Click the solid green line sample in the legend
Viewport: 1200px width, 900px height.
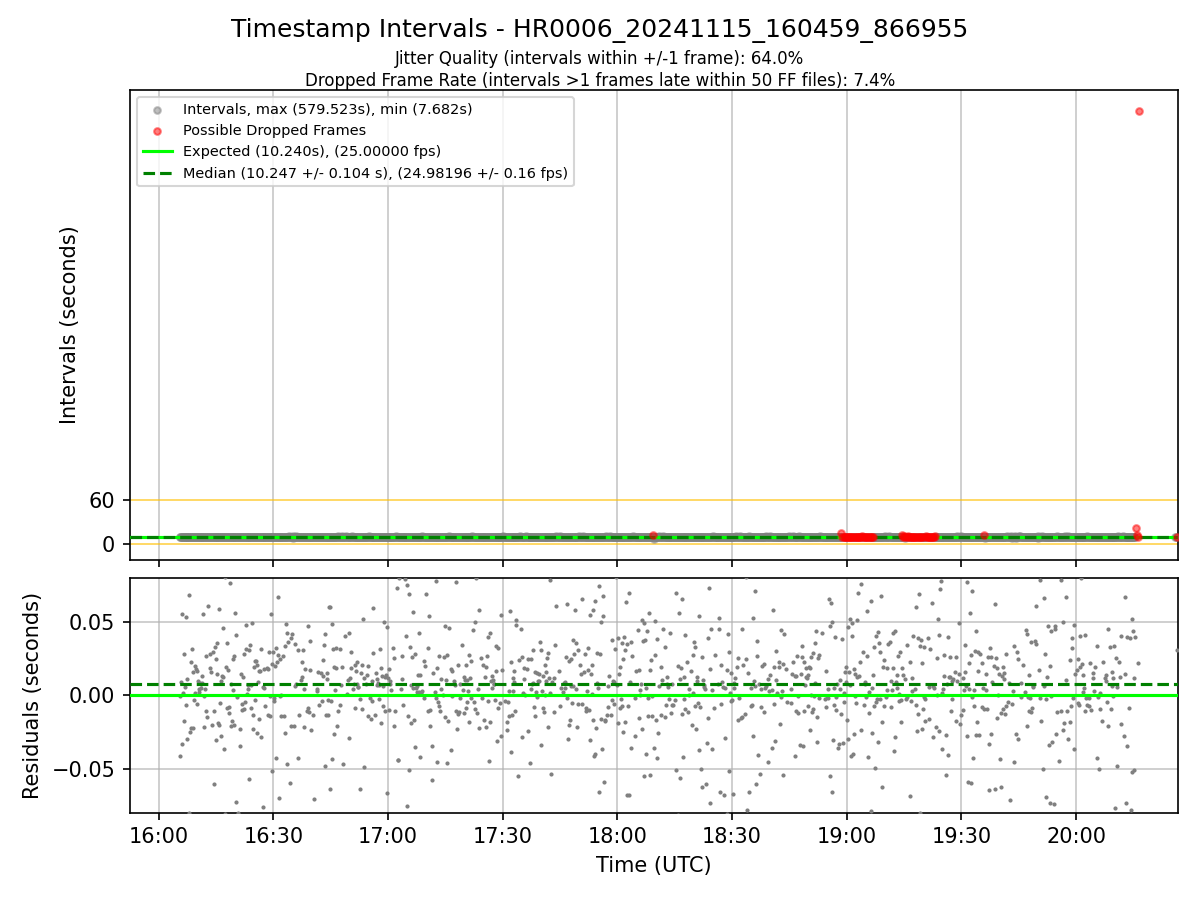tap(156, 152)
